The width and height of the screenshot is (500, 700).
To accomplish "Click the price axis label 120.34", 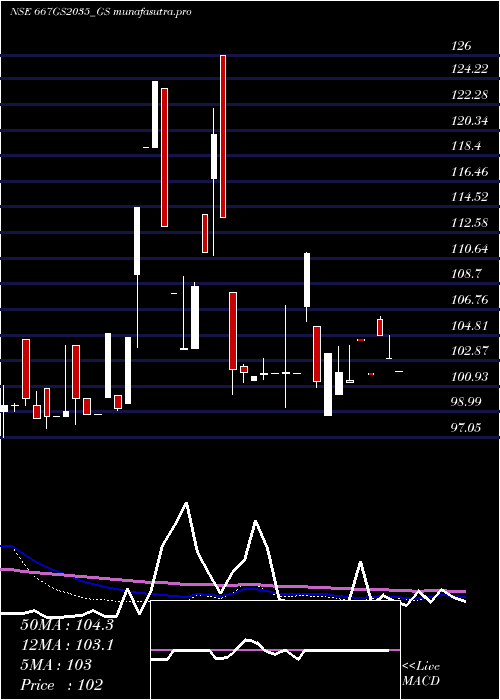I will point(470,121).
